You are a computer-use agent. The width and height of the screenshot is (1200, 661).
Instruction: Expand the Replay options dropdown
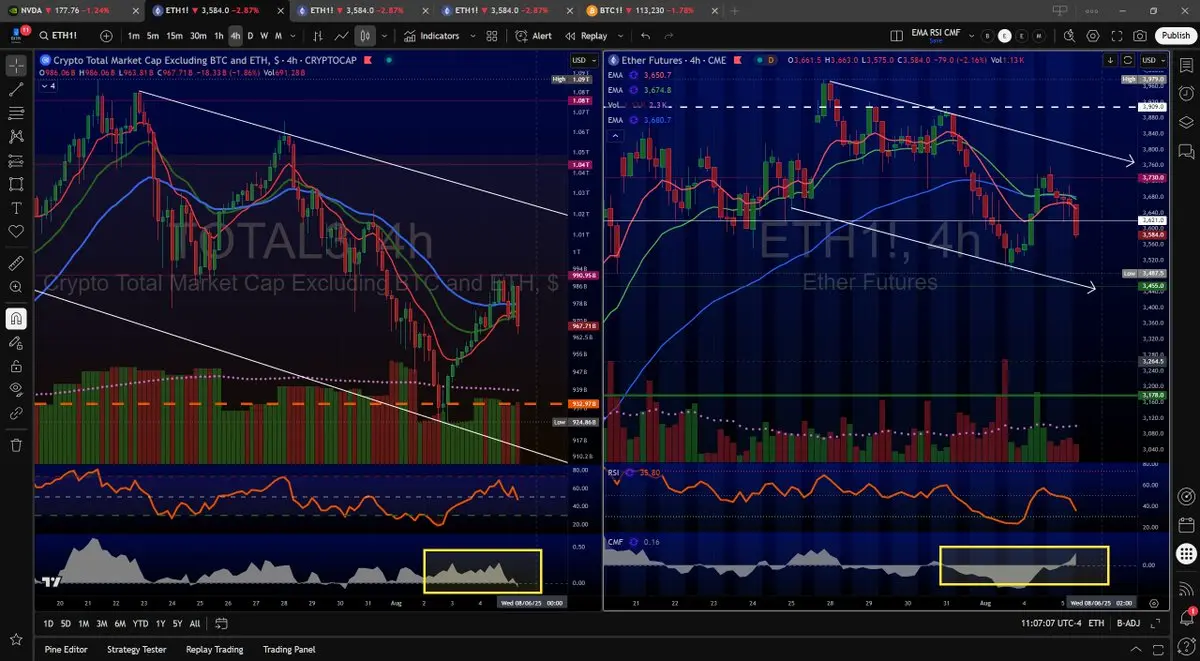tap(619, 36)
